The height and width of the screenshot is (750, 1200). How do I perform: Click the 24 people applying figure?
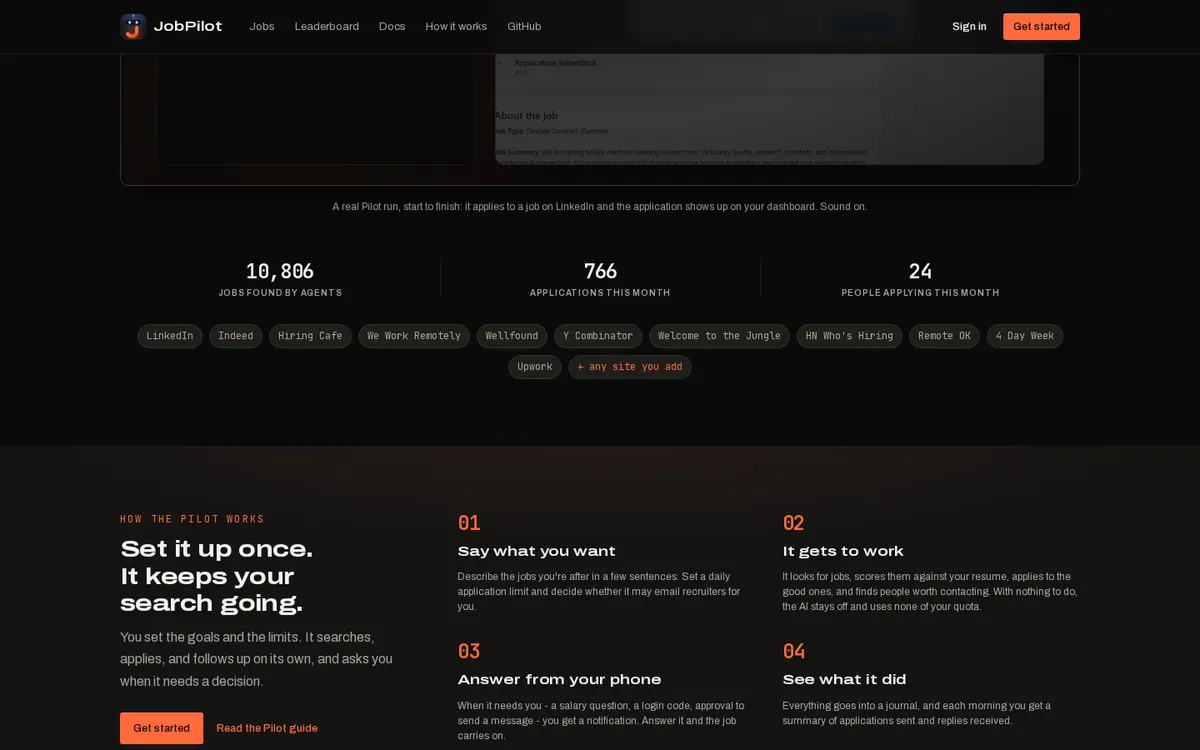920,271
